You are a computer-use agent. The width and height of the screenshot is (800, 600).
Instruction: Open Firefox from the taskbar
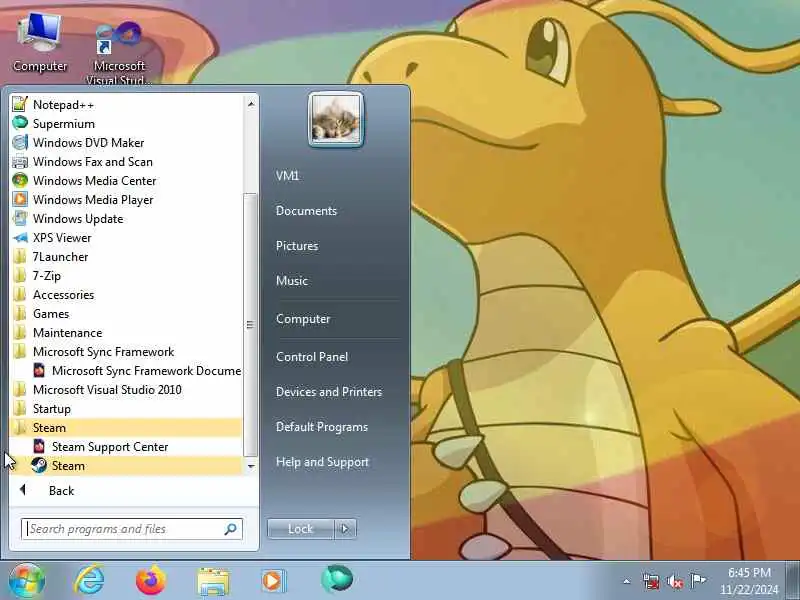(151, 580)
